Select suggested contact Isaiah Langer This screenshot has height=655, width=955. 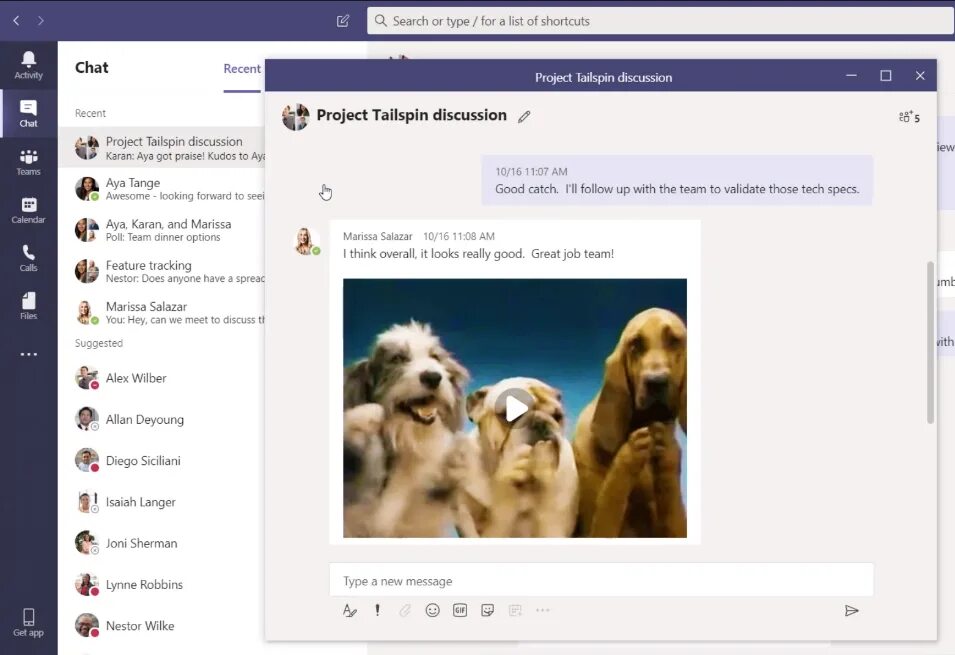[161, 502]
